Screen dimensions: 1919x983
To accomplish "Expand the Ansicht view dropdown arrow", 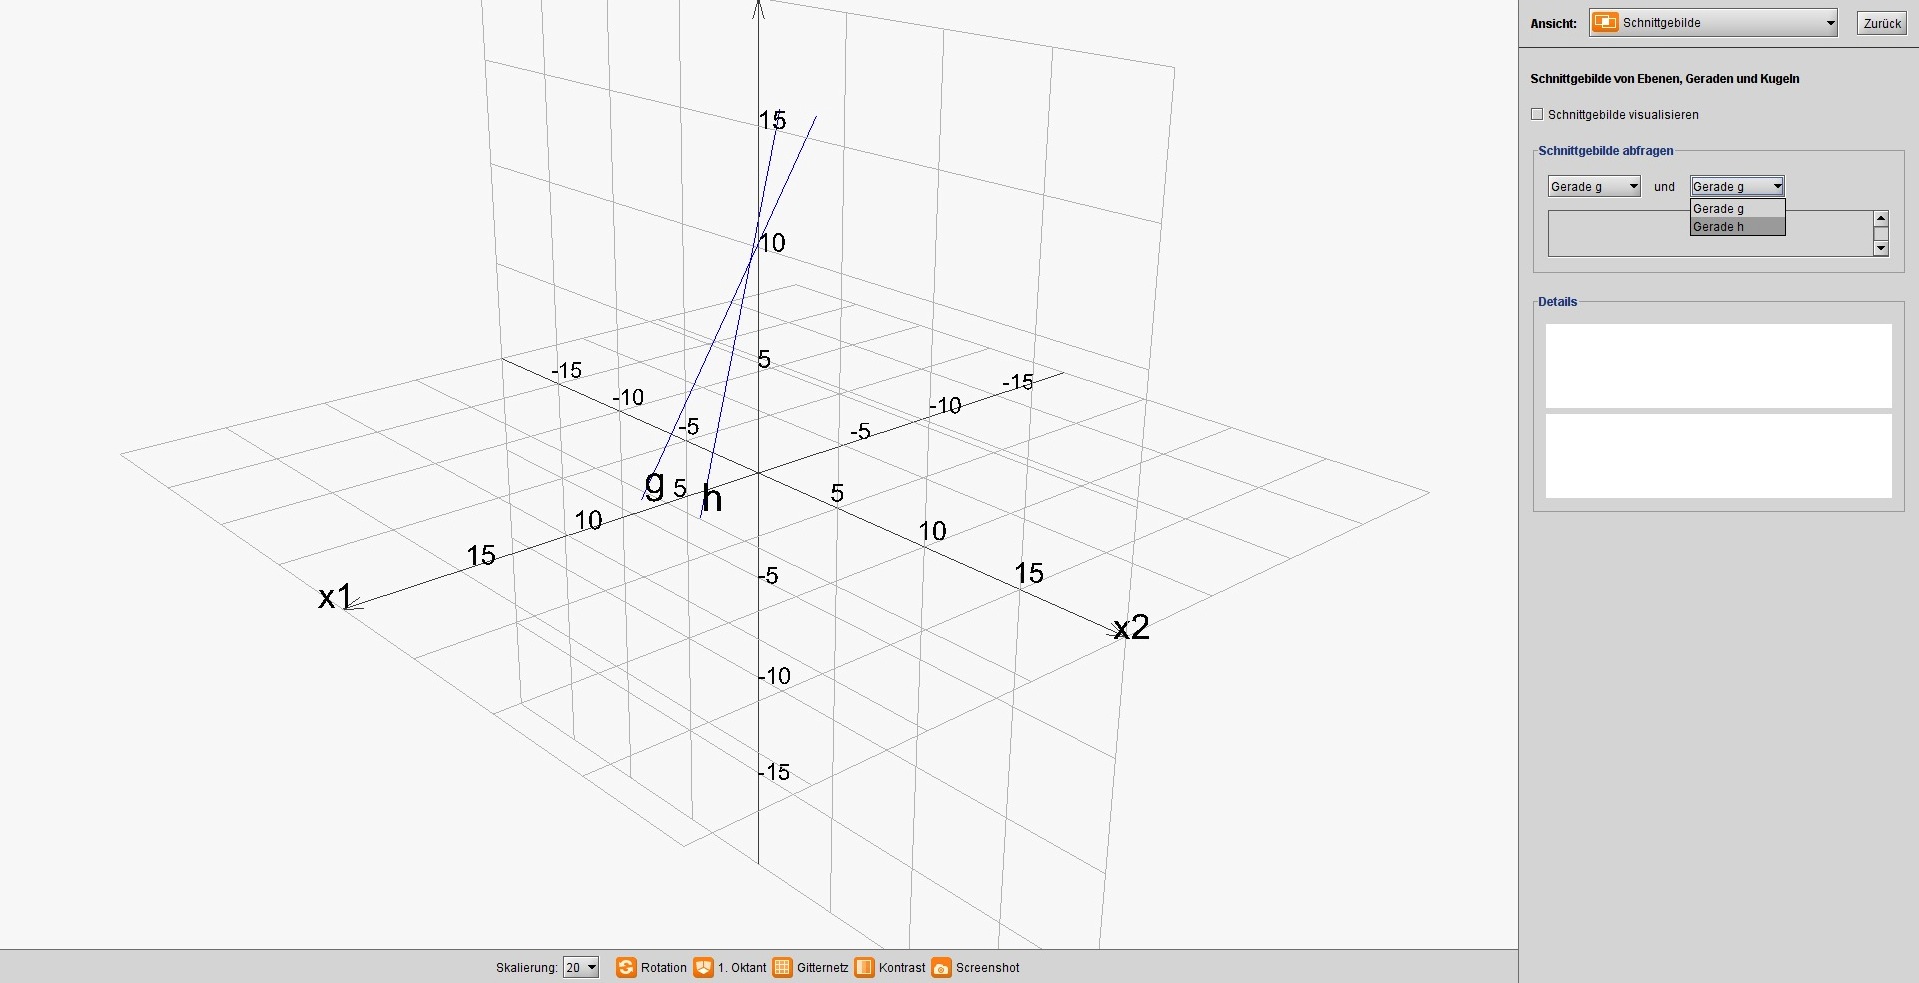I will pyautogui.click(x=1829, y=23).
